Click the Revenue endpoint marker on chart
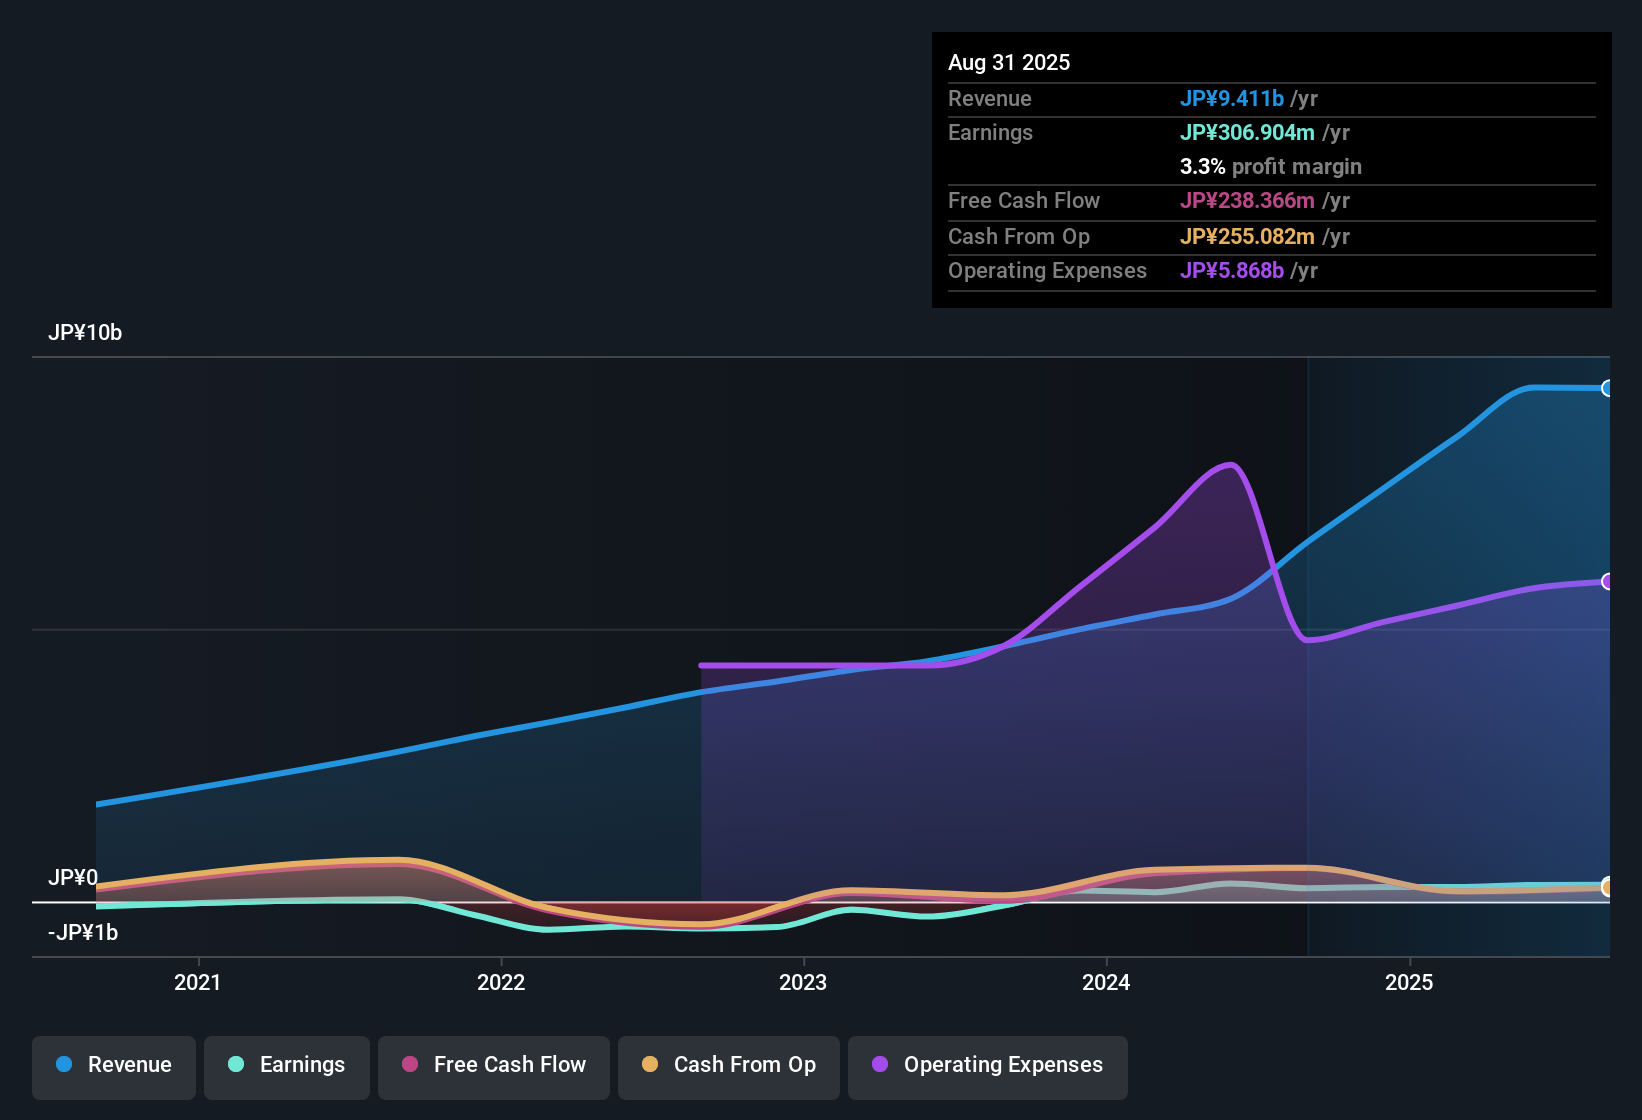The height and width of the screenshot is (1120, 1642). coord(1607,388)
